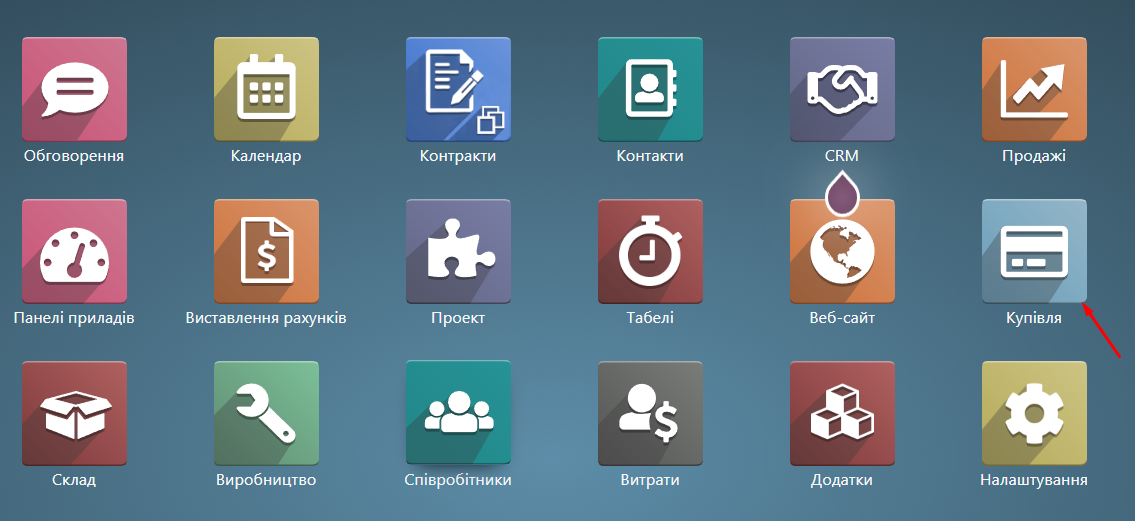The image size is (1135, 521).
Task: Open the Контакти address book icon
Action: 650,89
